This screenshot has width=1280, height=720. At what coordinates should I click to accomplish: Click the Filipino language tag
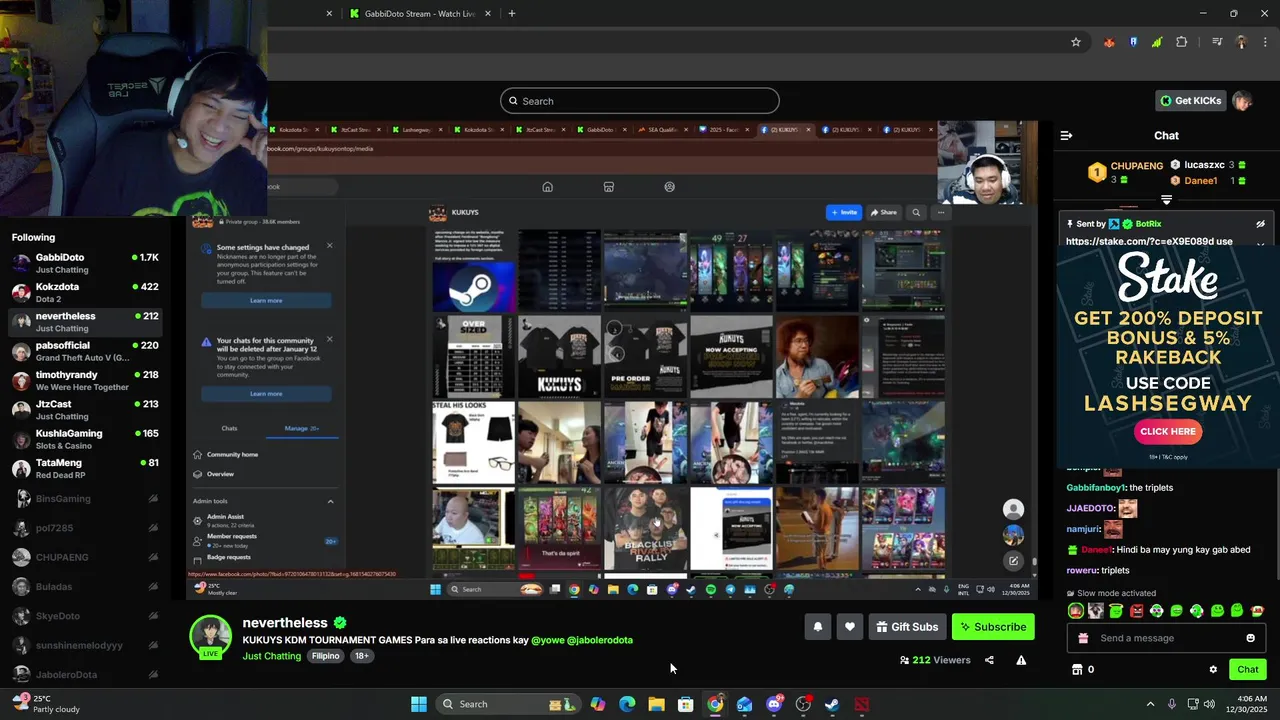click(x=325, y=656)
